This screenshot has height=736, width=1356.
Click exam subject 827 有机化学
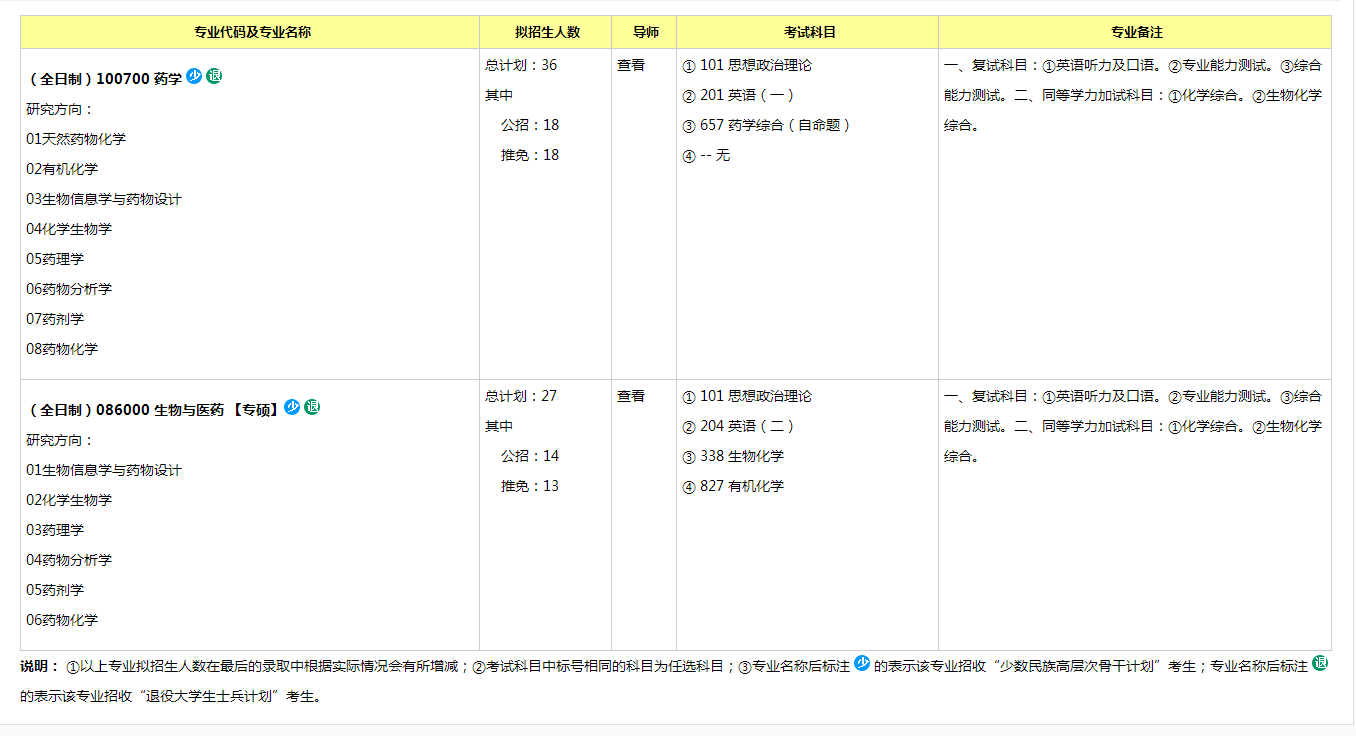741,486
